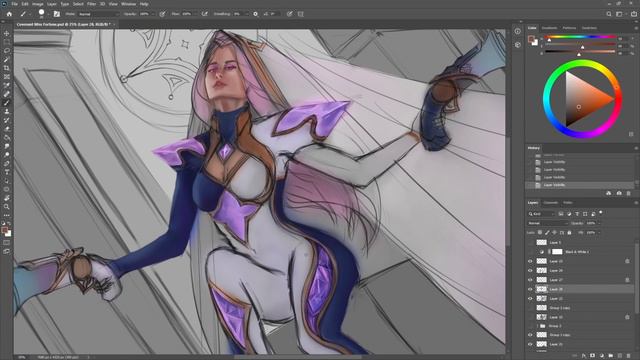
Task: Open brush Mode dropdown in options bar
Action: 98,14
